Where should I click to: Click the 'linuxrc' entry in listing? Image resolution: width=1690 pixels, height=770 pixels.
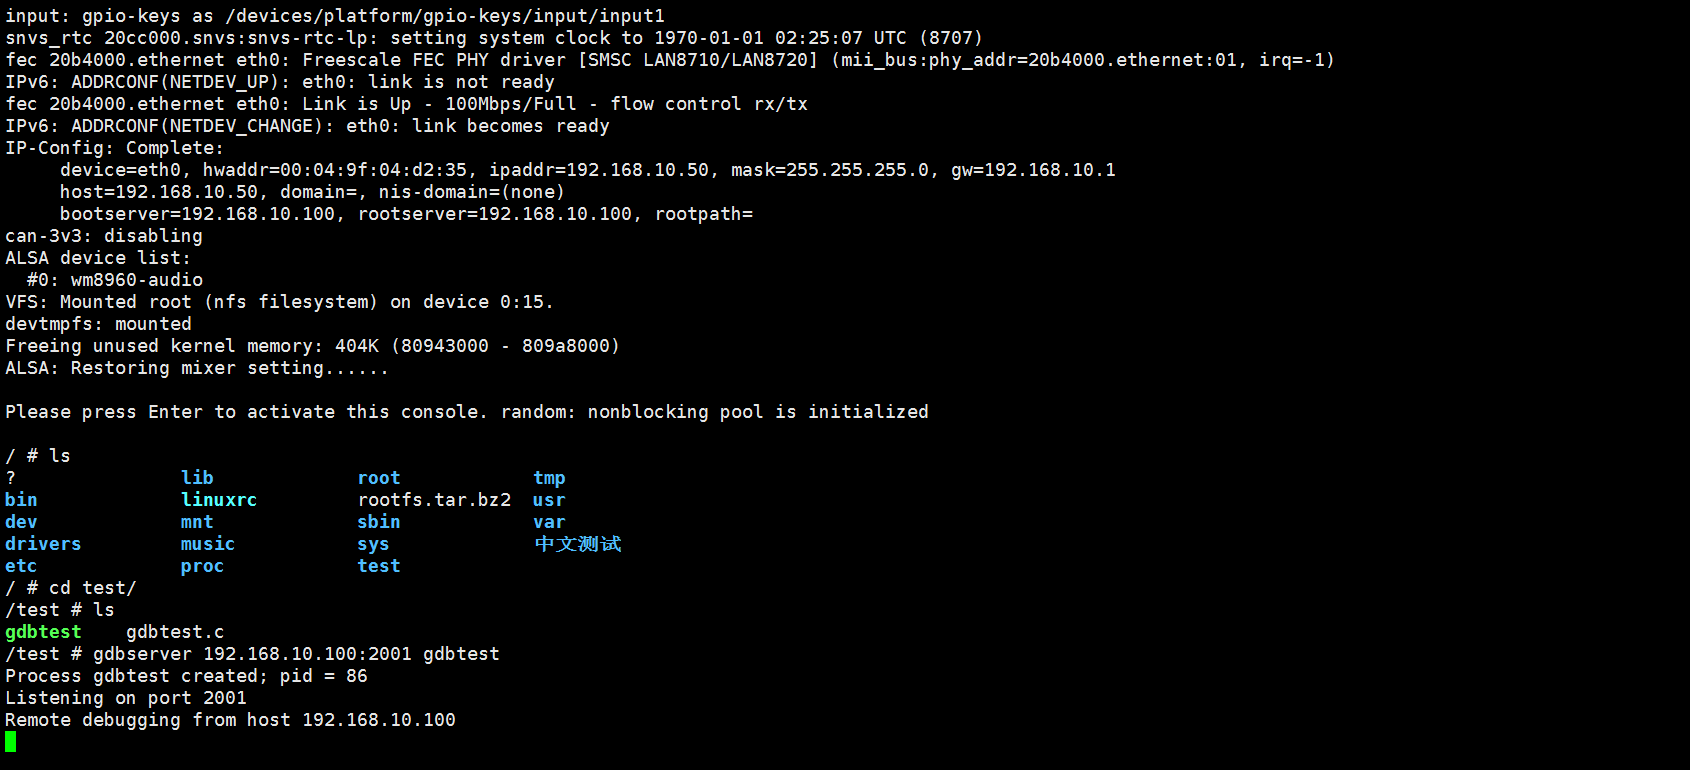[218, 500]
